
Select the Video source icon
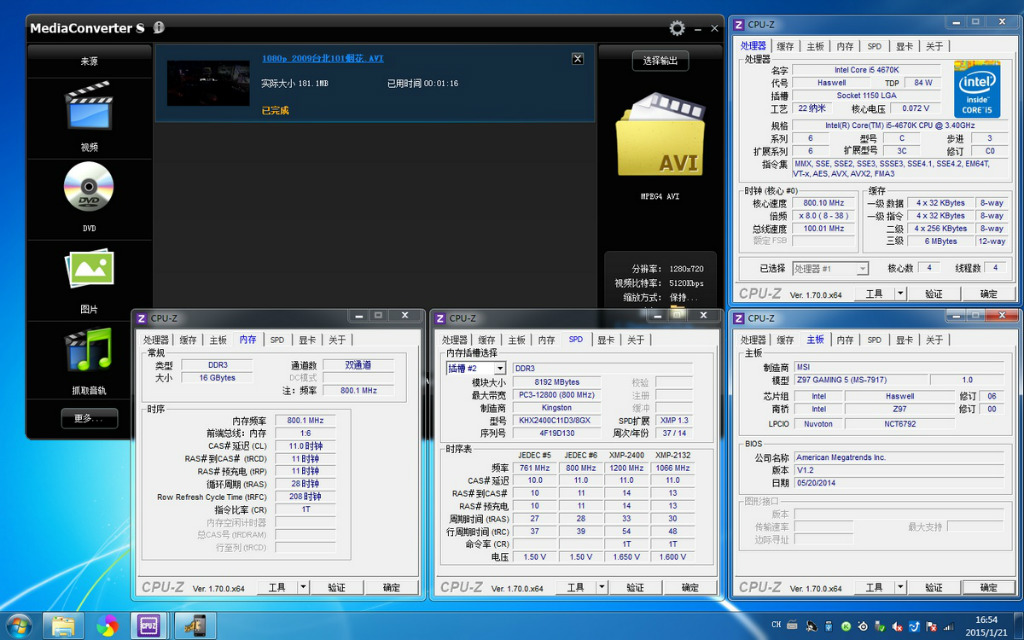pos(89,106)
